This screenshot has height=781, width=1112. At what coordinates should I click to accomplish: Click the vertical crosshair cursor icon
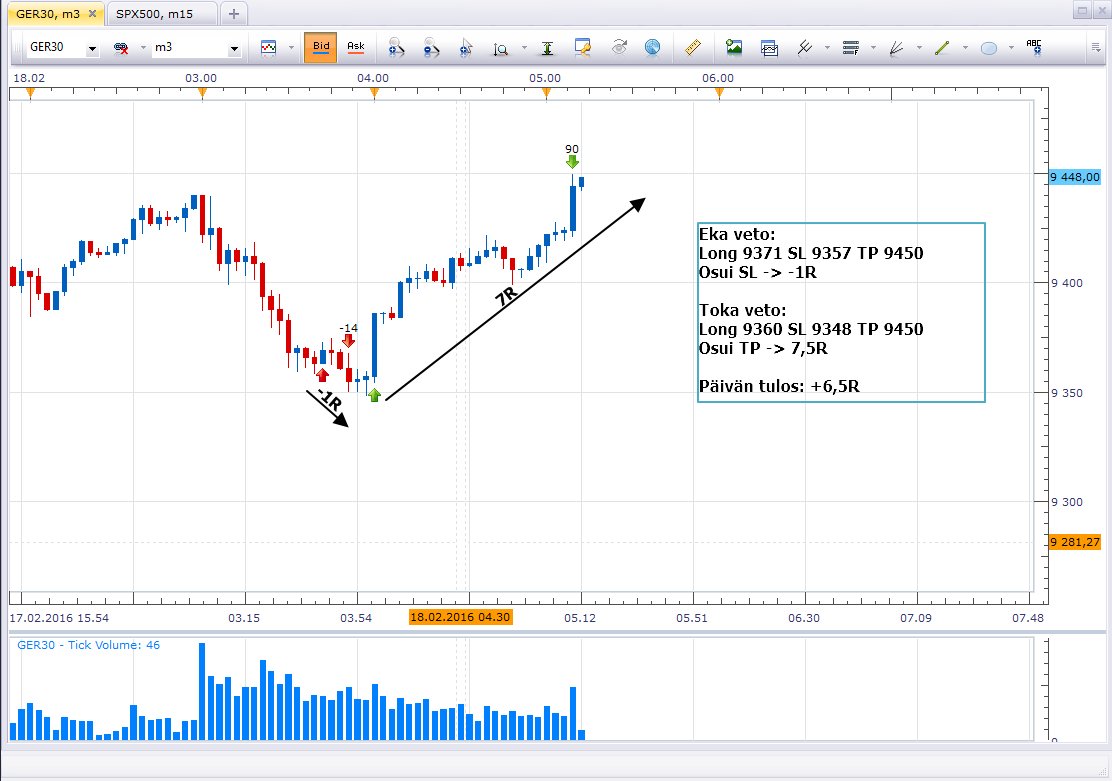click(x=547, y=47)
